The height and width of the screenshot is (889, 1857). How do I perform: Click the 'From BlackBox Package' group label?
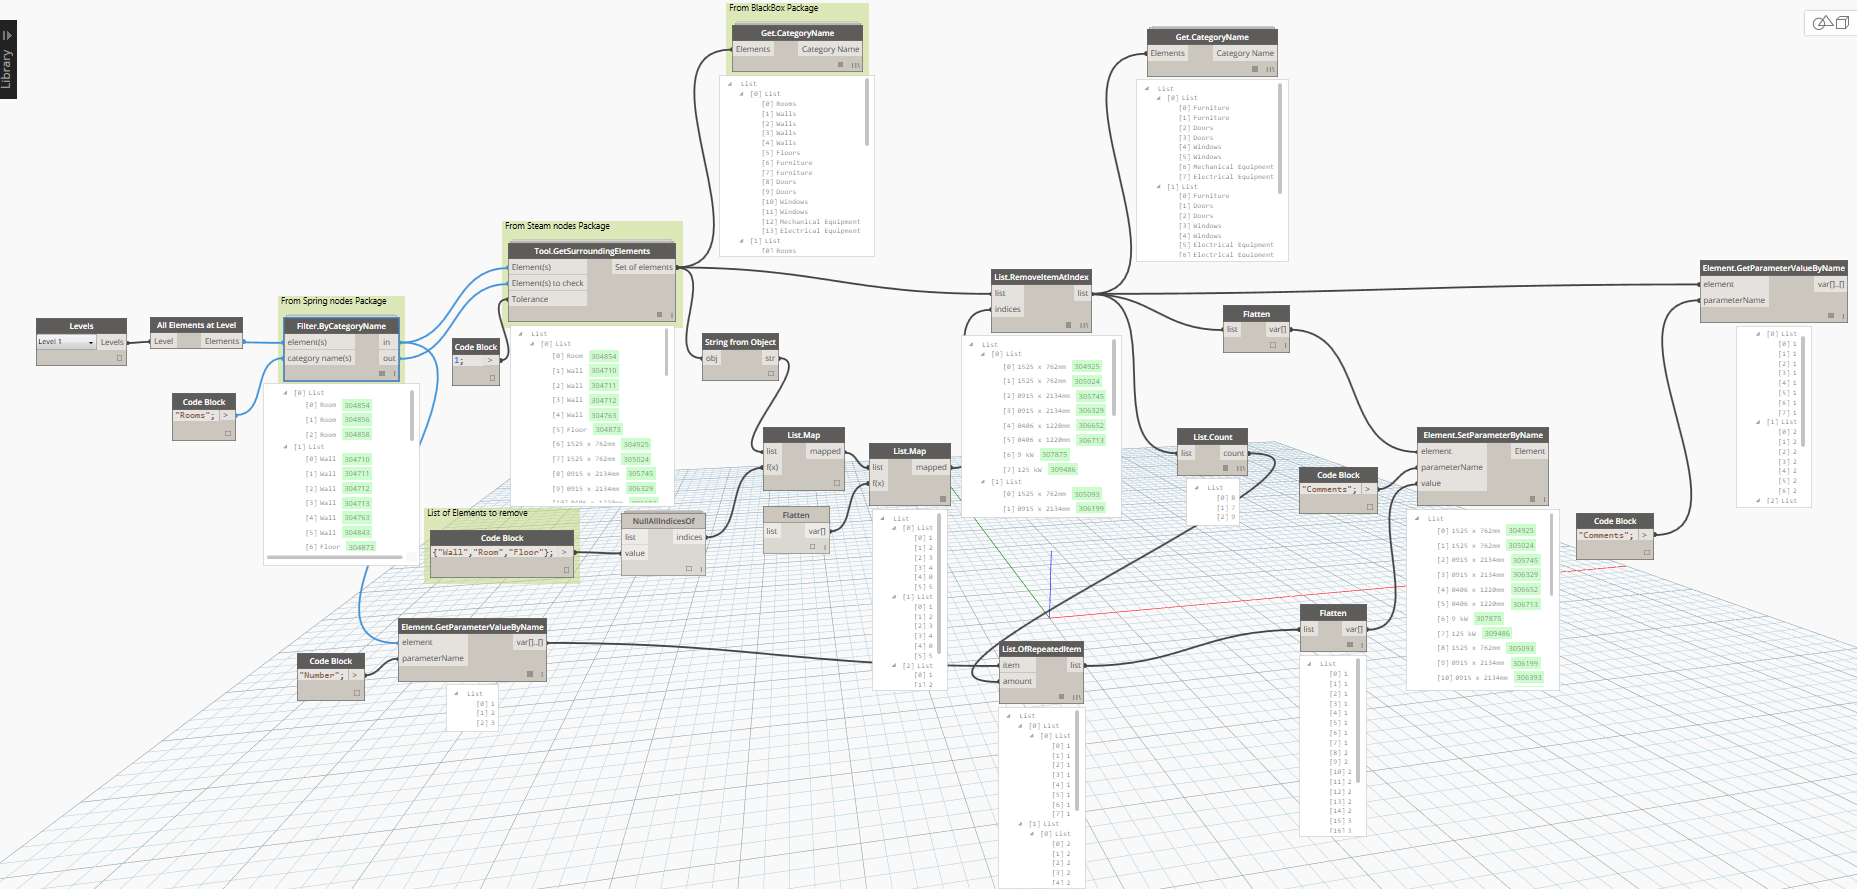[x=773, y=8]
